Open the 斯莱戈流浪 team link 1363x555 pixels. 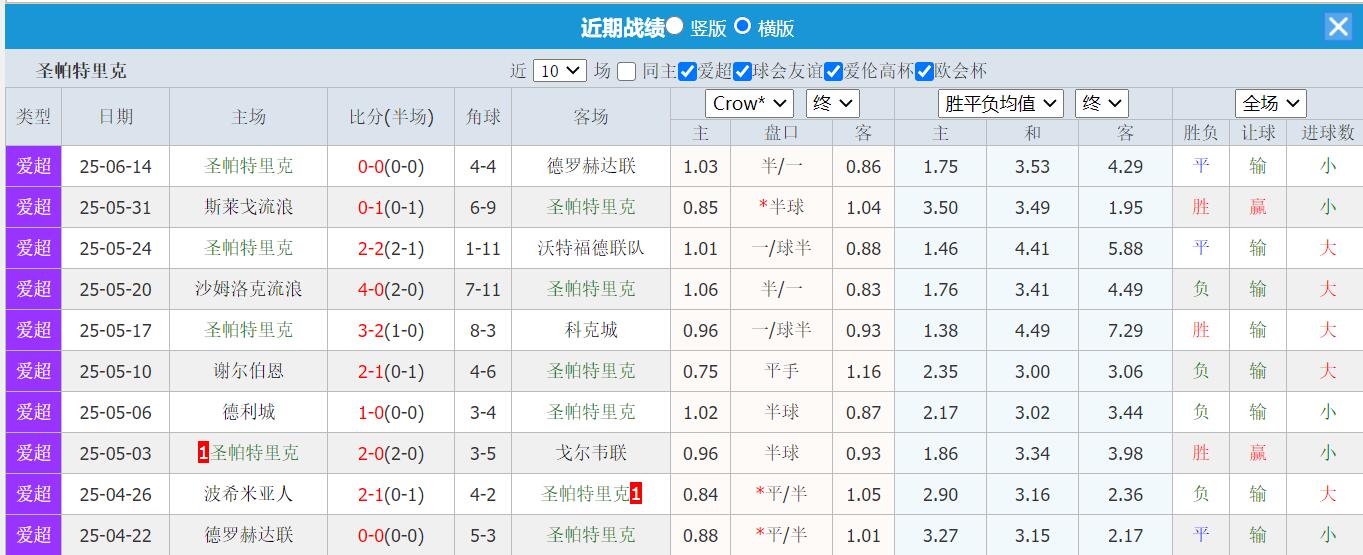coord(248,208)
